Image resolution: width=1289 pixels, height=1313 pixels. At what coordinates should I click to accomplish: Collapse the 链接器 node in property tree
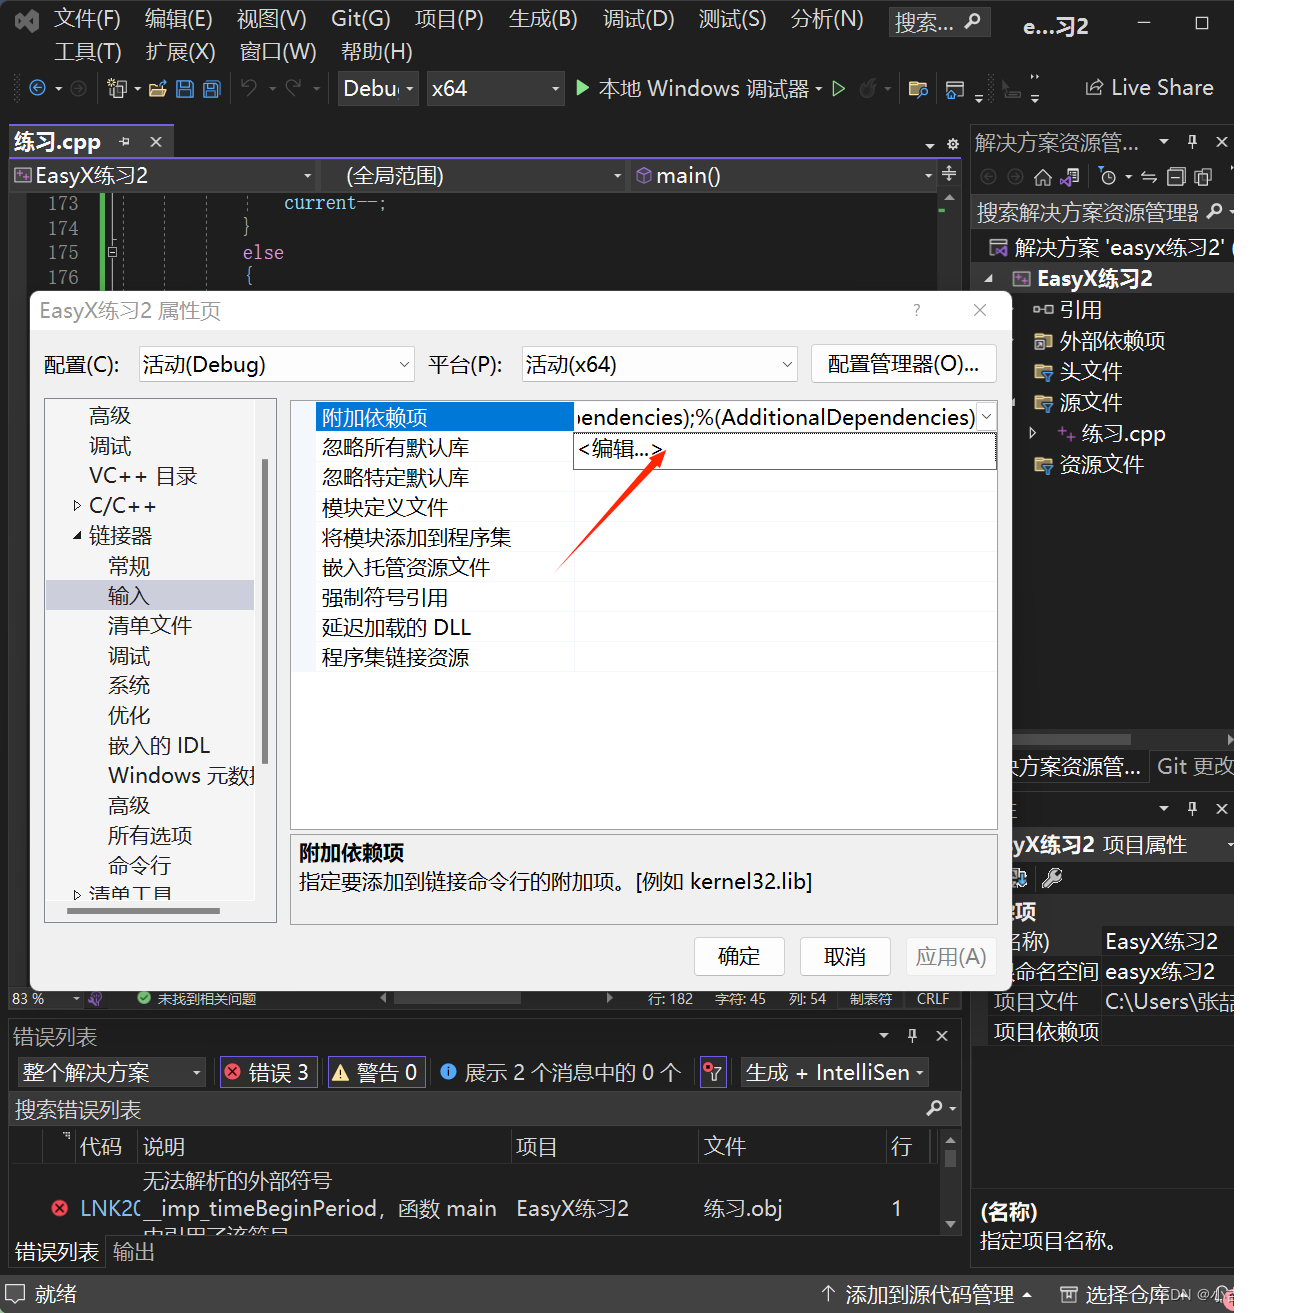[x=77, y=536]
